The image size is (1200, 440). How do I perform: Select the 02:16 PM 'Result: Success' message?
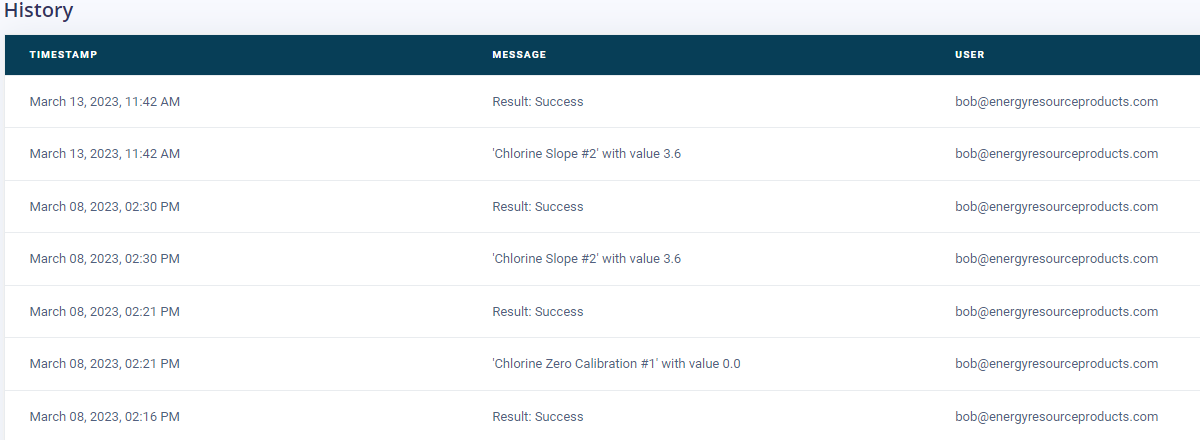pos(537,417)
